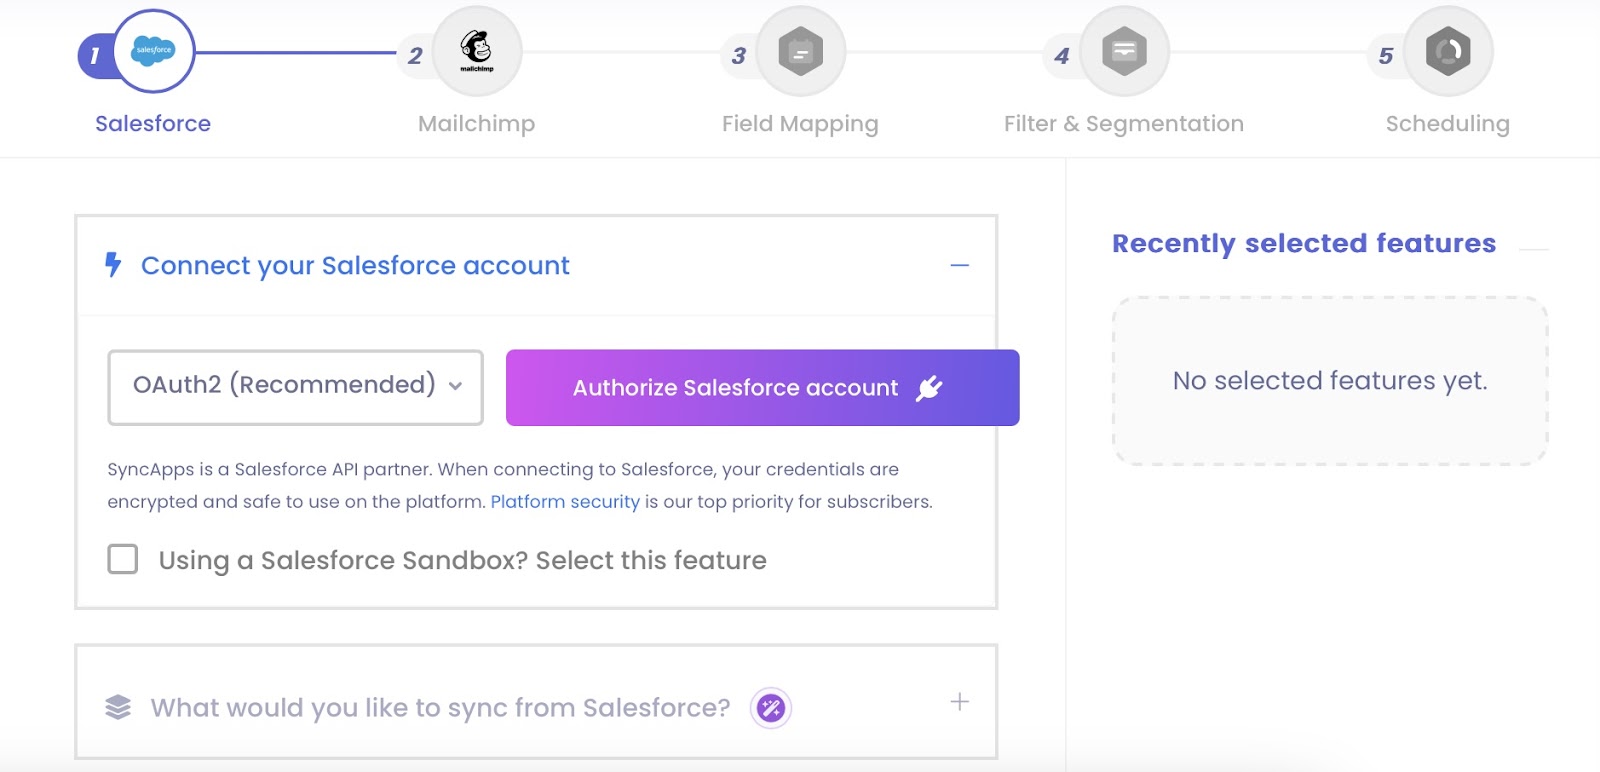Open the Field Mapping hexagon icon
The height and width of the screenshot is (772, 1600).
click(x=800, y=51)
